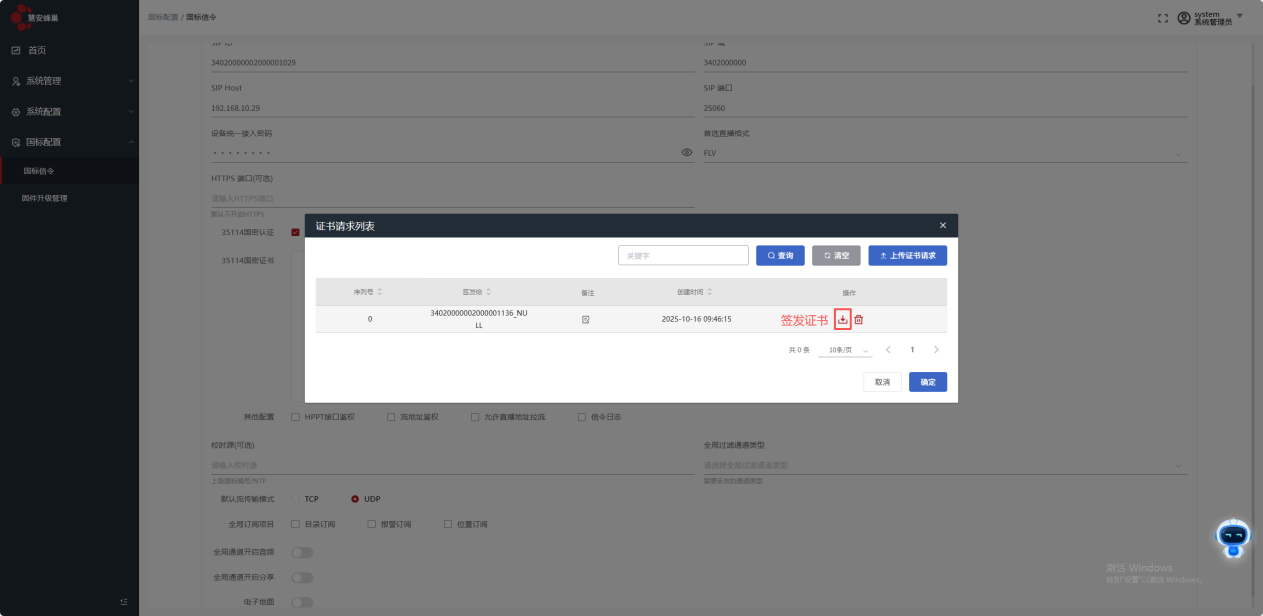Expand the 系统管理 sidebar menu

[x=69, y=81]
